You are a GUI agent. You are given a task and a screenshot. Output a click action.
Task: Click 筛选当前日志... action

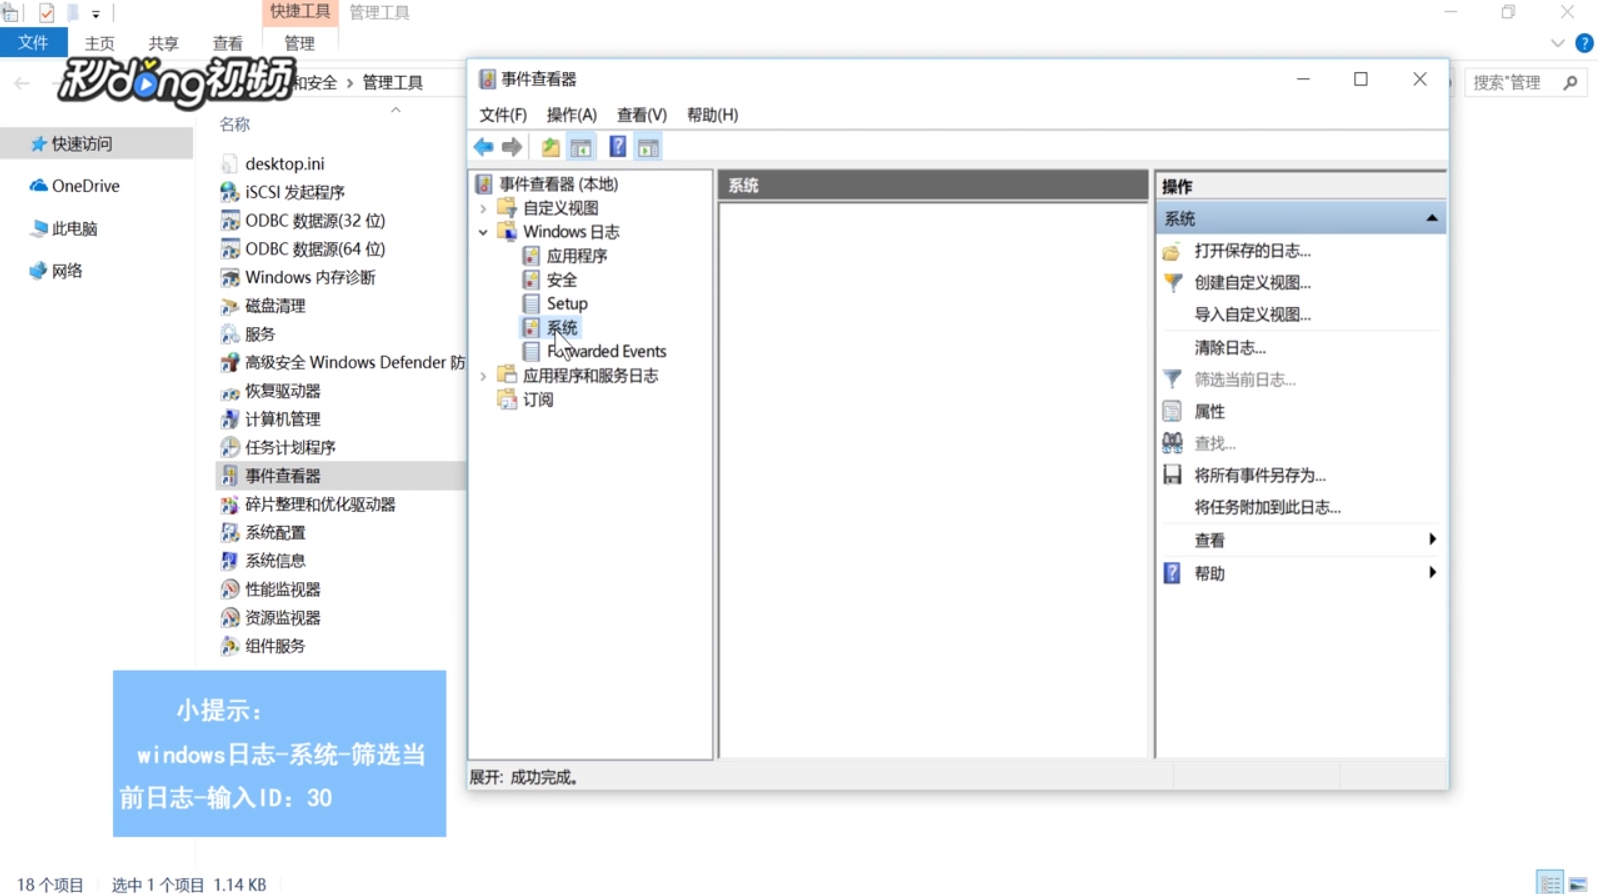pyautogui.click(x=1245, y=380)
